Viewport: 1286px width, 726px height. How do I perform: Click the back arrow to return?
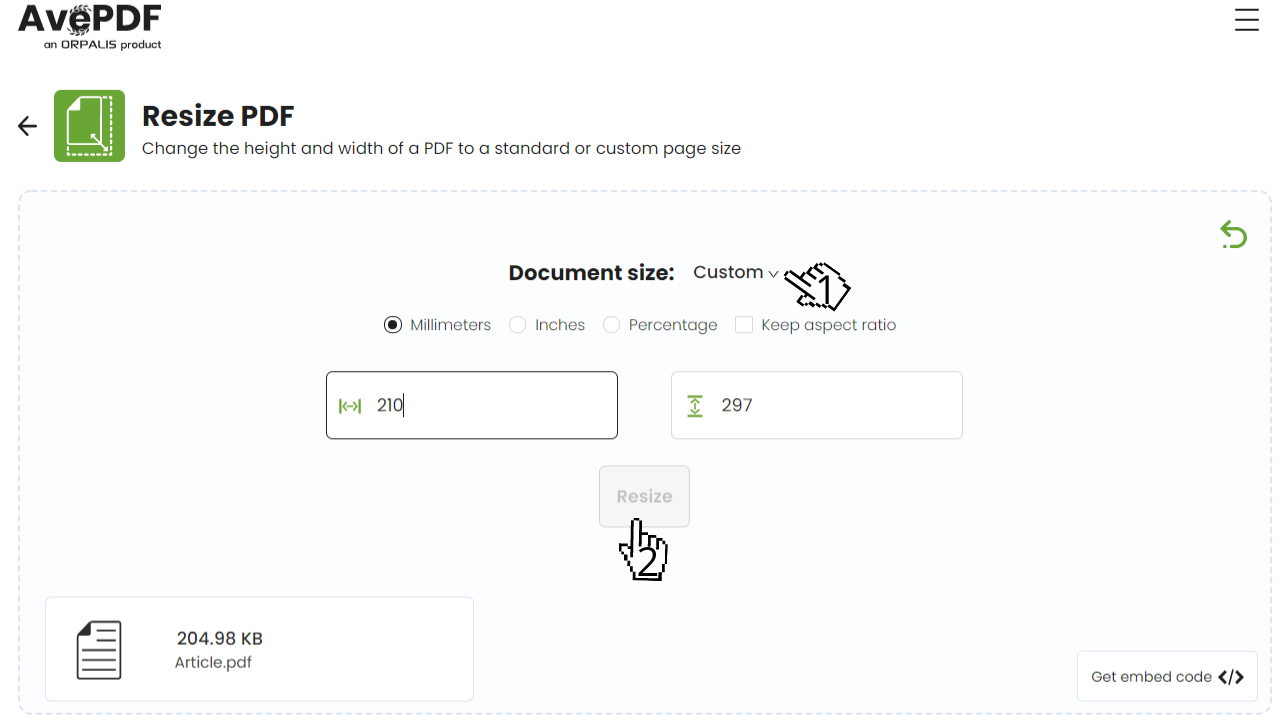pyautogui.click(x=26, y=124)
